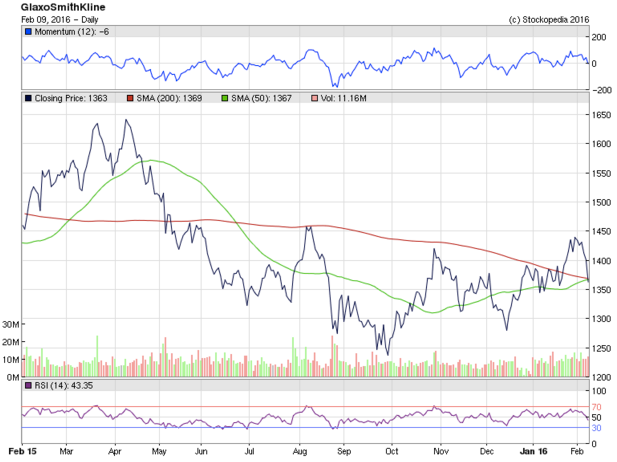This screenshot has width=617, height=462.
Task: Click the RSI 100 axis label
Action: click(599, 391)
